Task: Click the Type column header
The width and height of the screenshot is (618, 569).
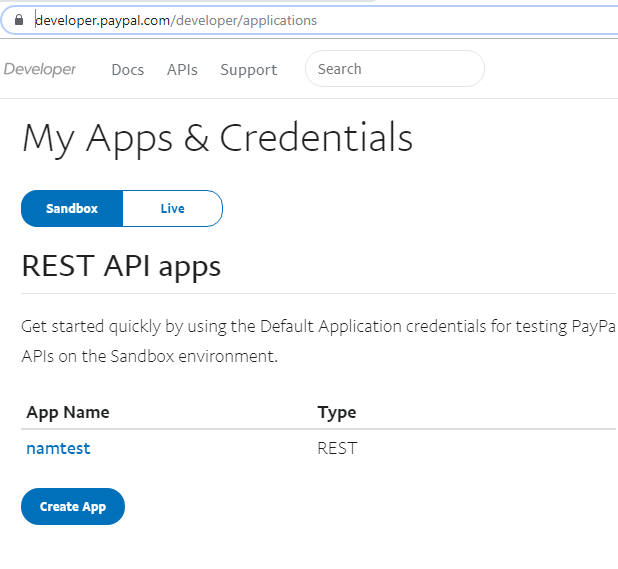Action: [x=337, y=413]
